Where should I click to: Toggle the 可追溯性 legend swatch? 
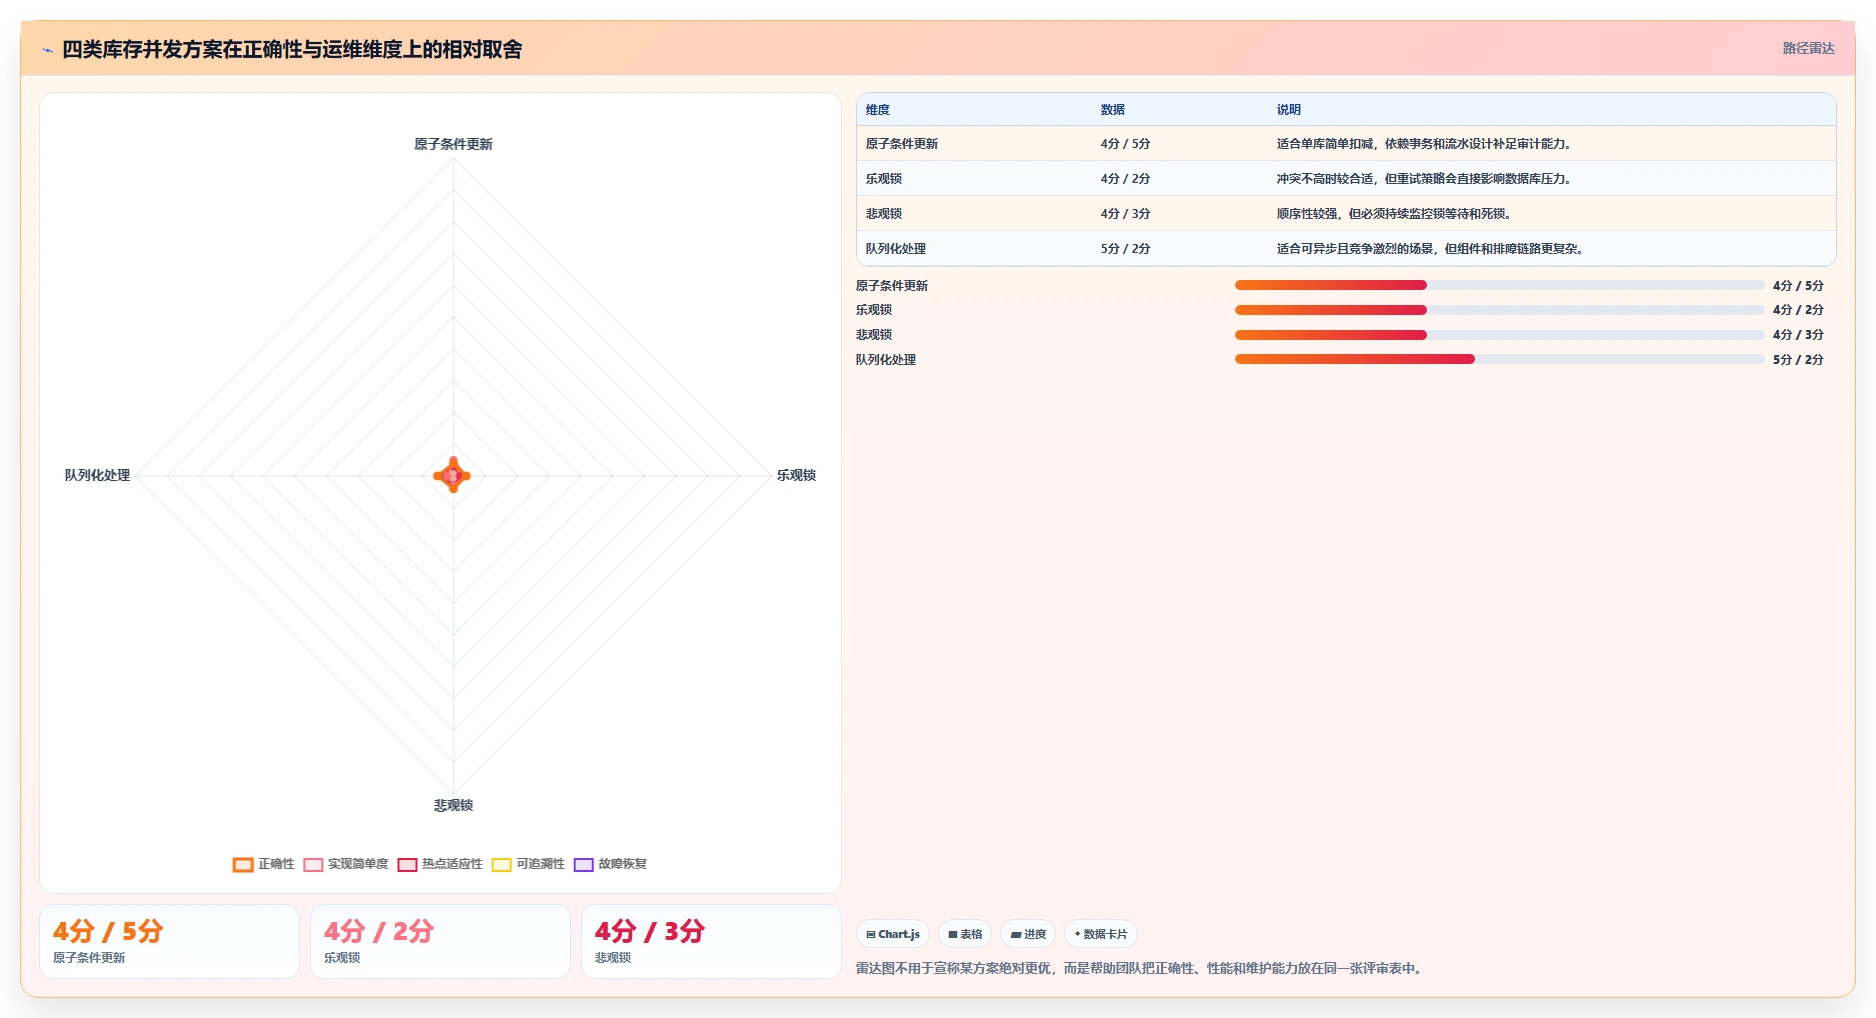[x=501, y=865]
